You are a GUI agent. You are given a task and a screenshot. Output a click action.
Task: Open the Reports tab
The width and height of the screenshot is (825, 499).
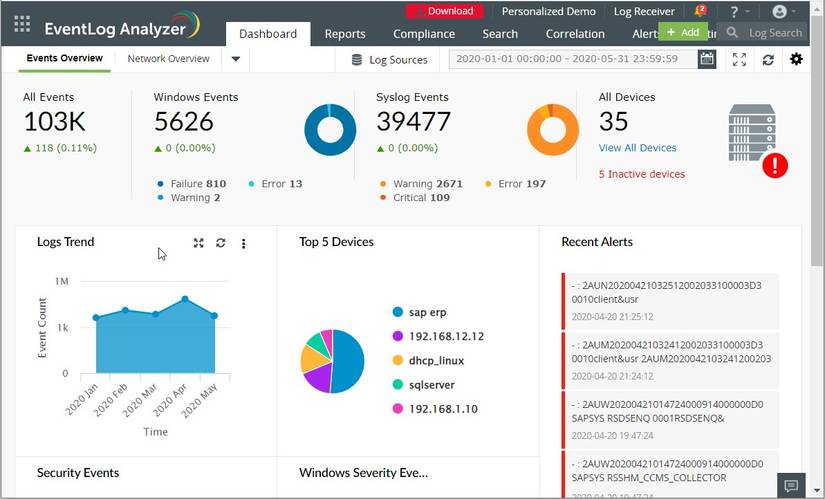click(x=345, y=34)
